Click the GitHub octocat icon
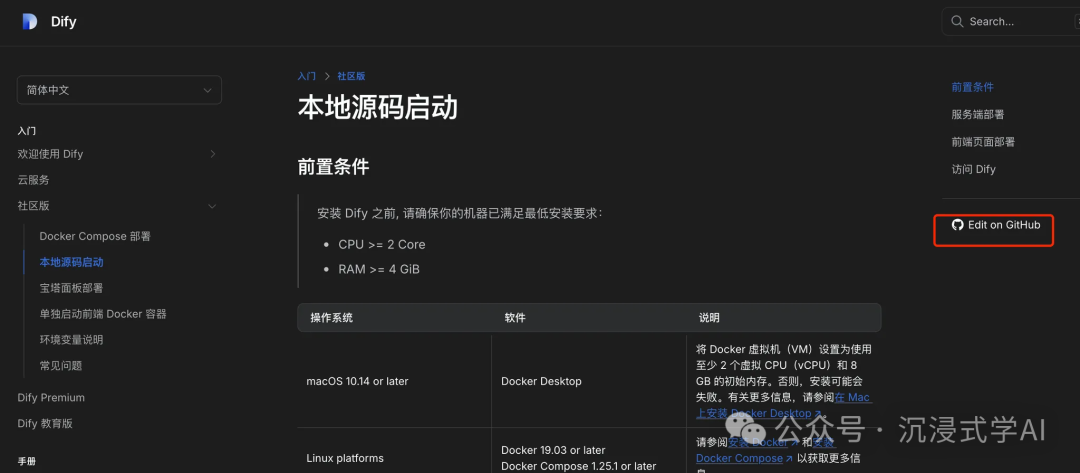Image resolution: width=1080 pixels, height=473 pixels. click(957, 225)
